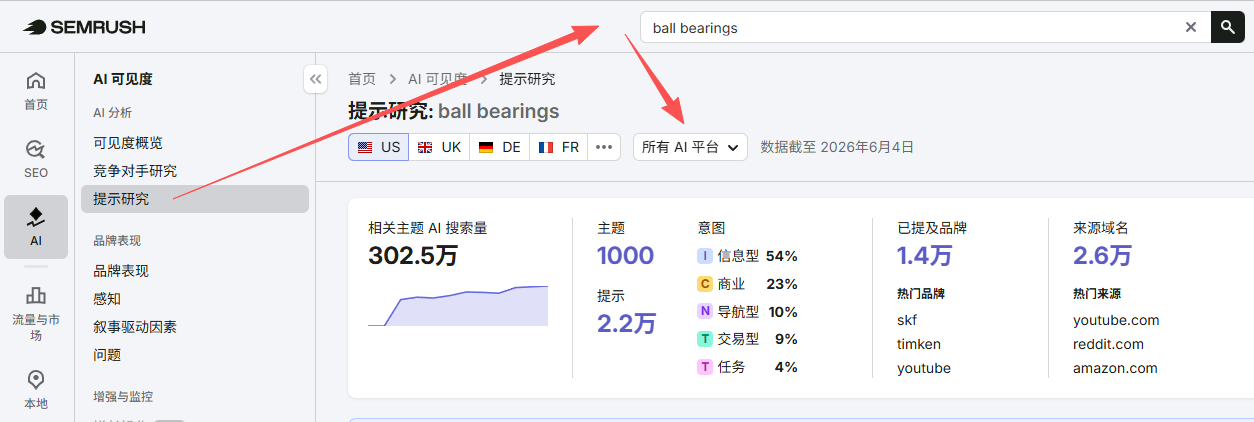Click the timken brand entry
Screen dimensions: 1254x422
tap(919, 344)
